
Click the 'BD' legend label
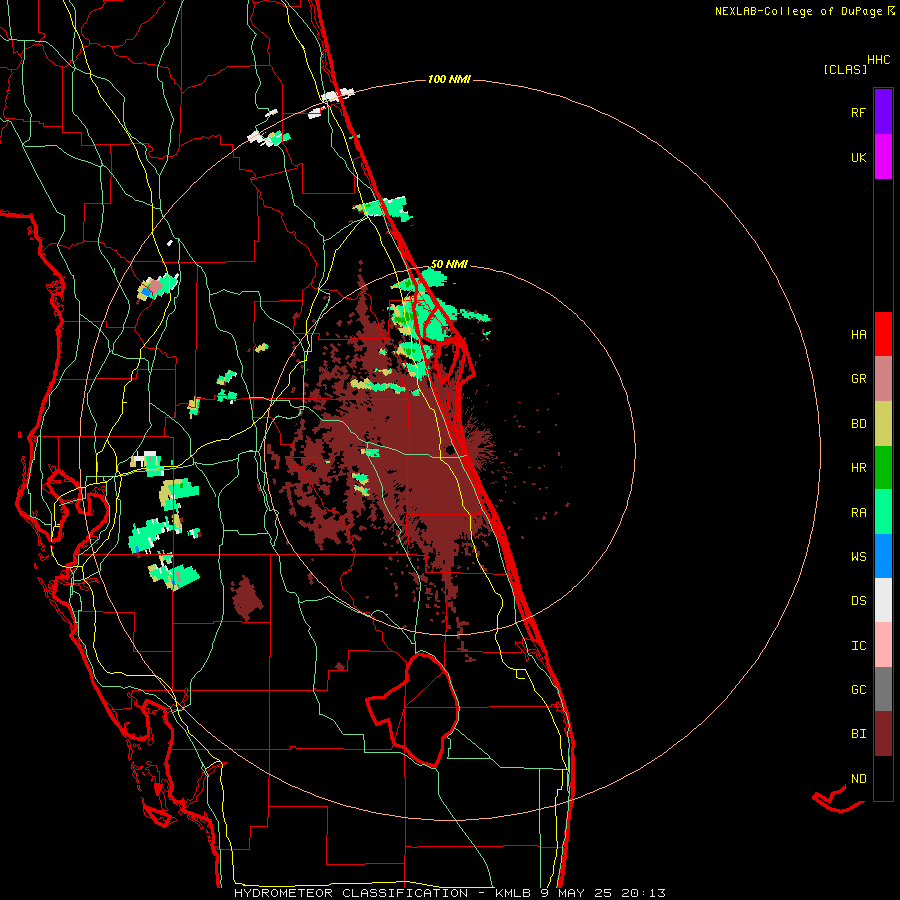point(858,424)
